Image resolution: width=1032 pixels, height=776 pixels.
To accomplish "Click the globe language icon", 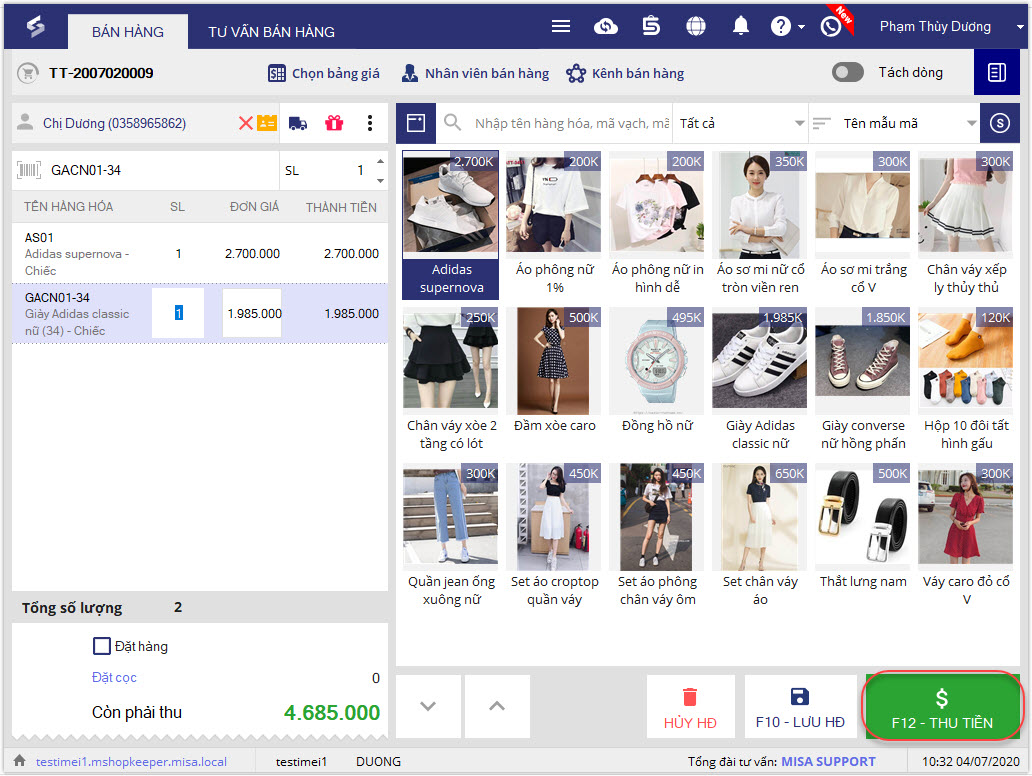I will point(696,26).
